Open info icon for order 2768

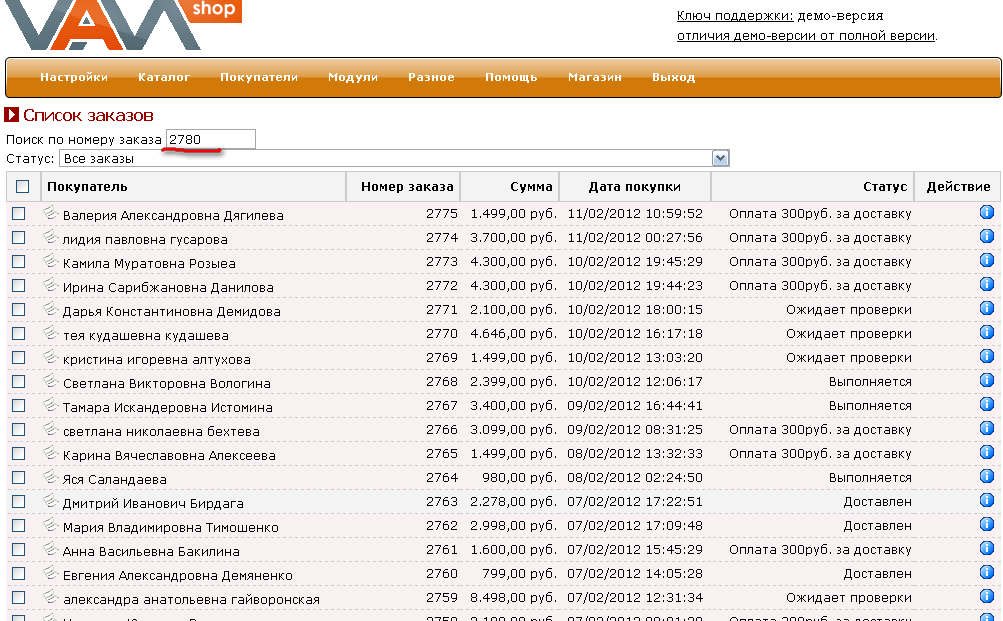pyautogui.click(x=986, y=380)
